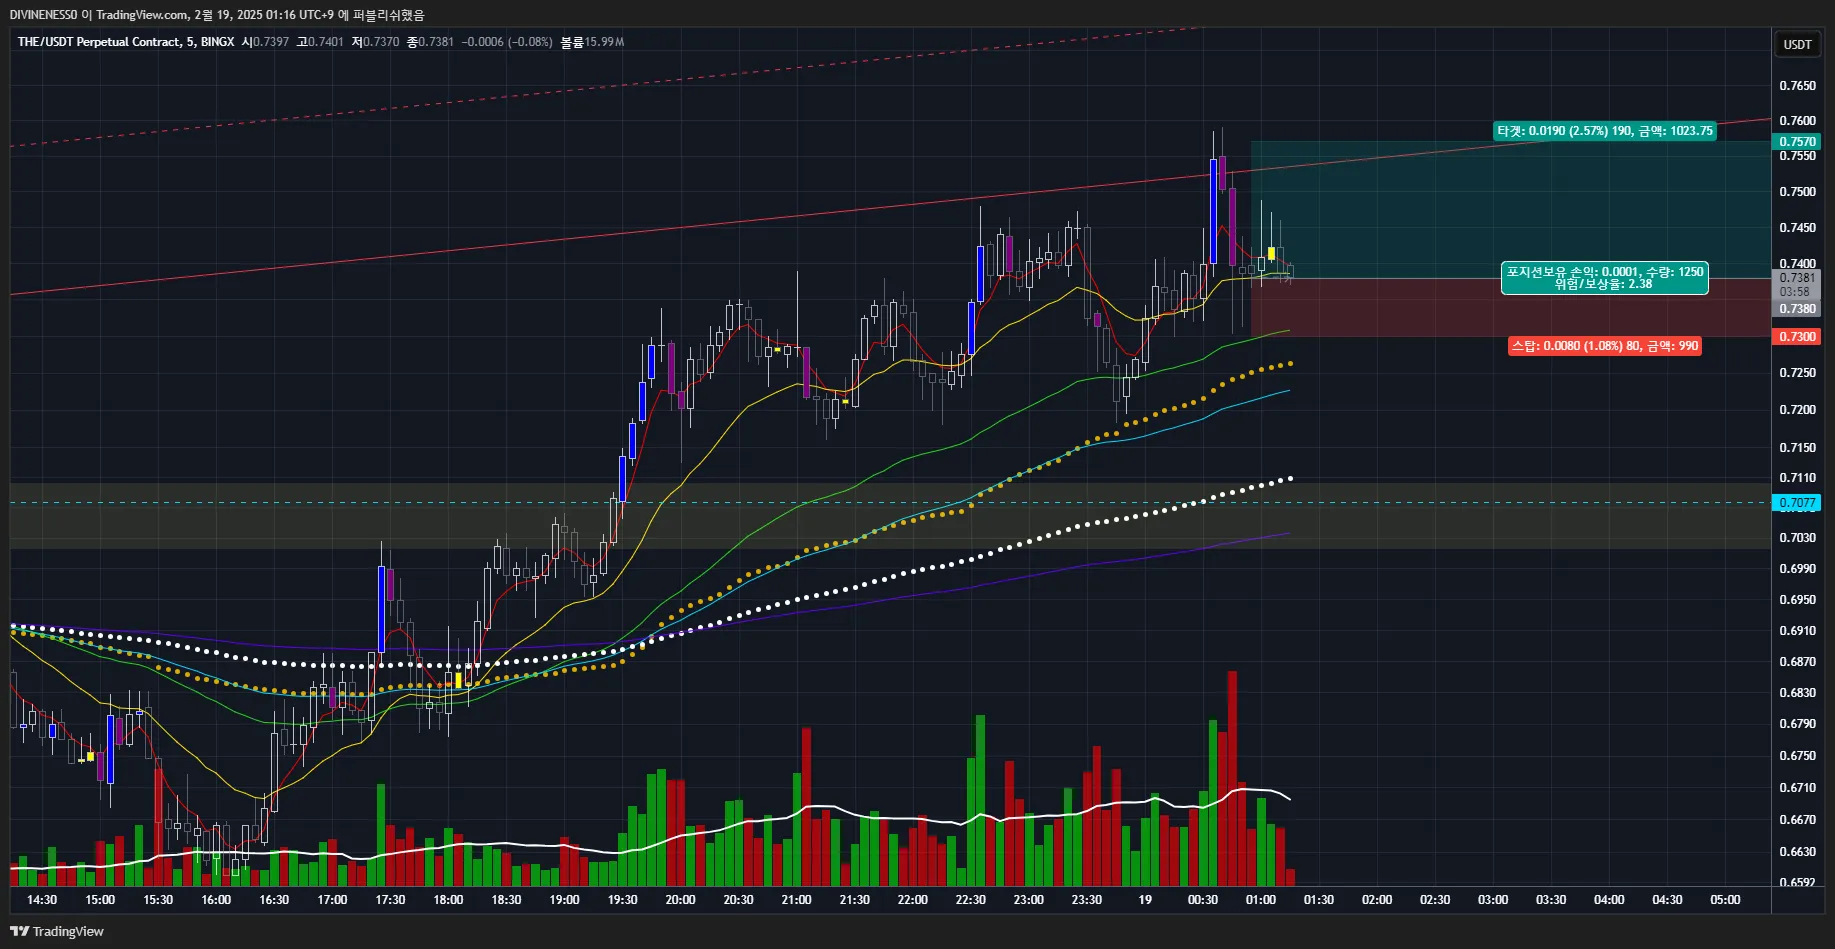
Task: Click the red 0.7300 stop price tag
Action: 1797,337
